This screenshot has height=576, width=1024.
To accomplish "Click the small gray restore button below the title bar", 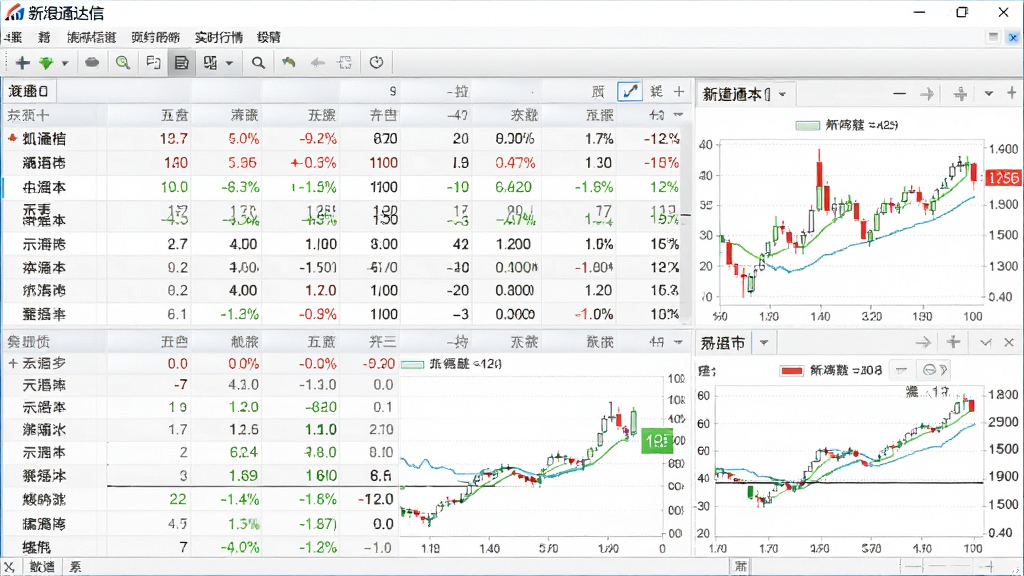I will tap(993, 37).
